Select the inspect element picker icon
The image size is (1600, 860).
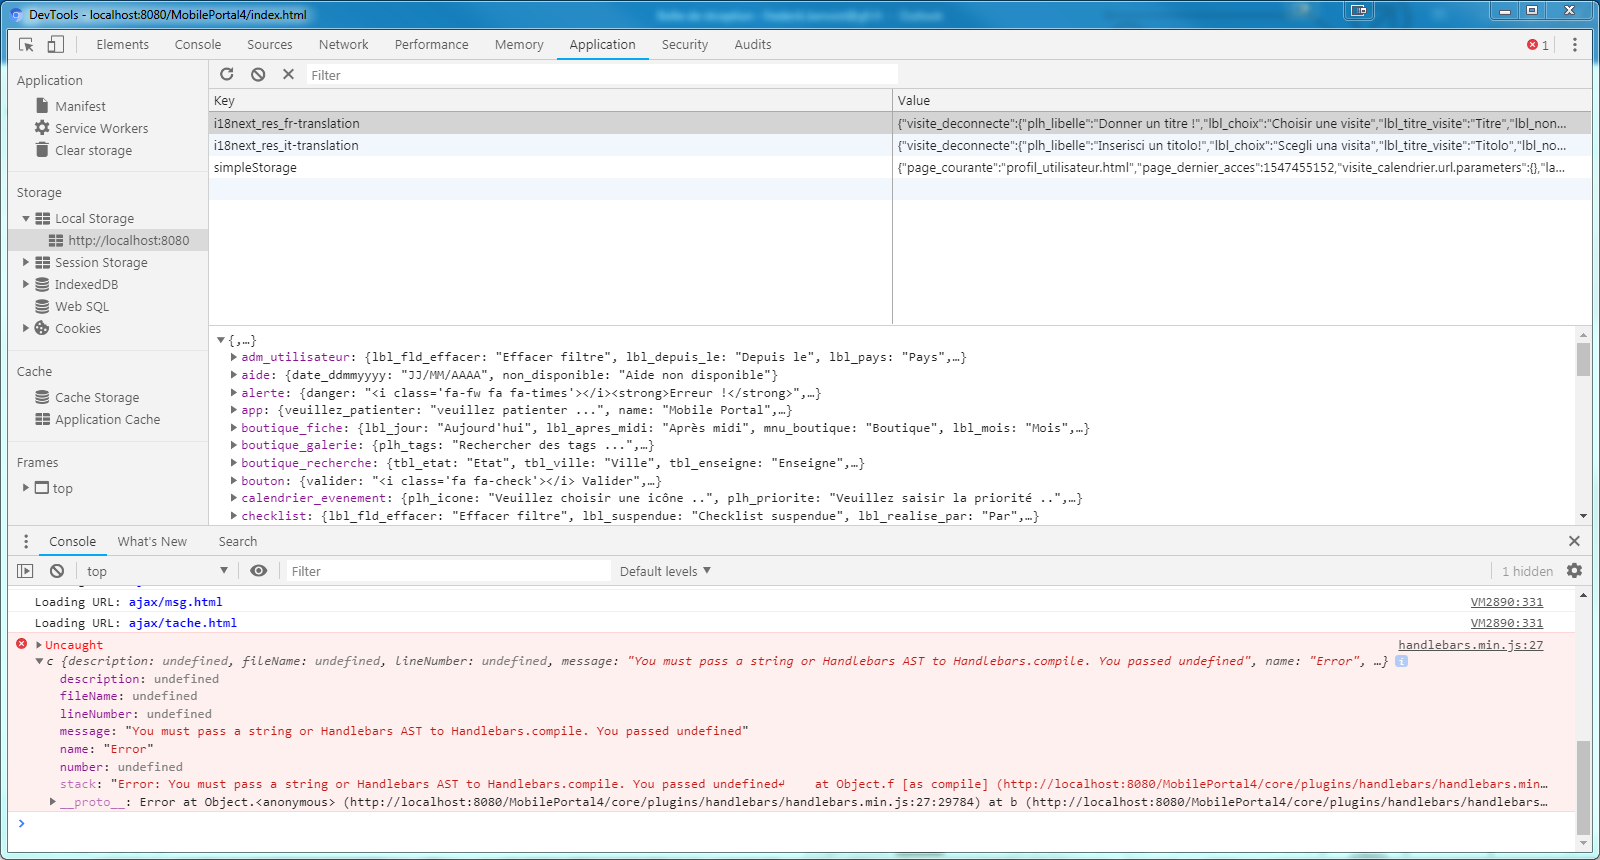(27, 45)
